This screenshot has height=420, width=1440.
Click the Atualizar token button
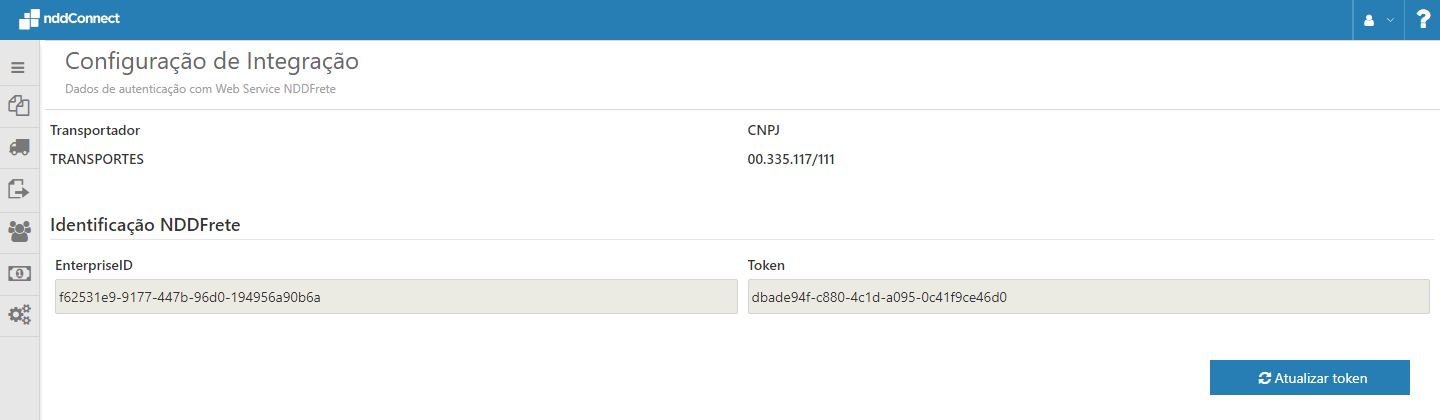tap(1309, 378)
